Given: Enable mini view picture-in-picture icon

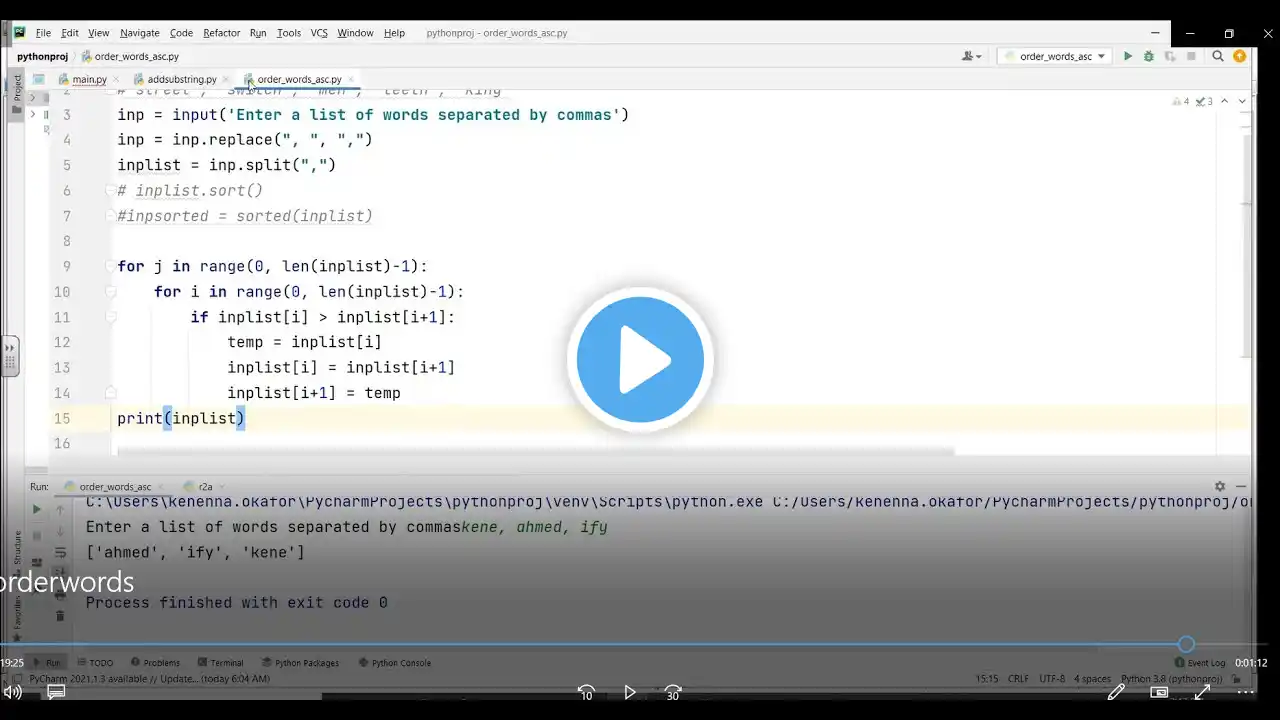Looking at the screenshot, I should [x=1159, y=692].
